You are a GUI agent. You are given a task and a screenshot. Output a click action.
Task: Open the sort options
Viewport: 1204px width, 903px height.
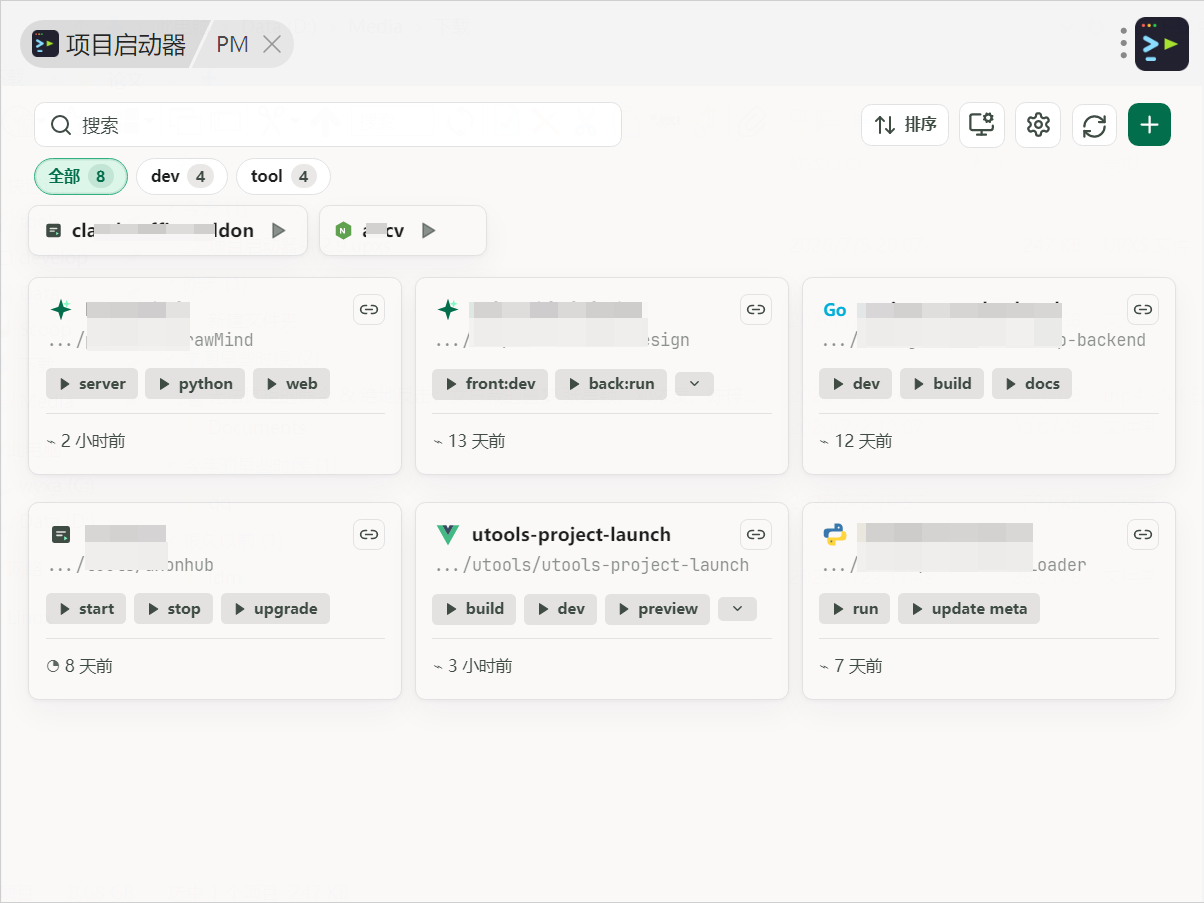(x=905, y=125)
